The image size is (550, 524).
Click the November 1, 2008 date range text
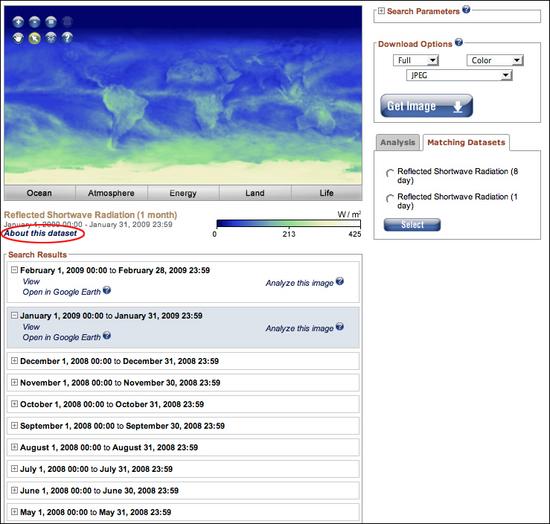point(120,383)
